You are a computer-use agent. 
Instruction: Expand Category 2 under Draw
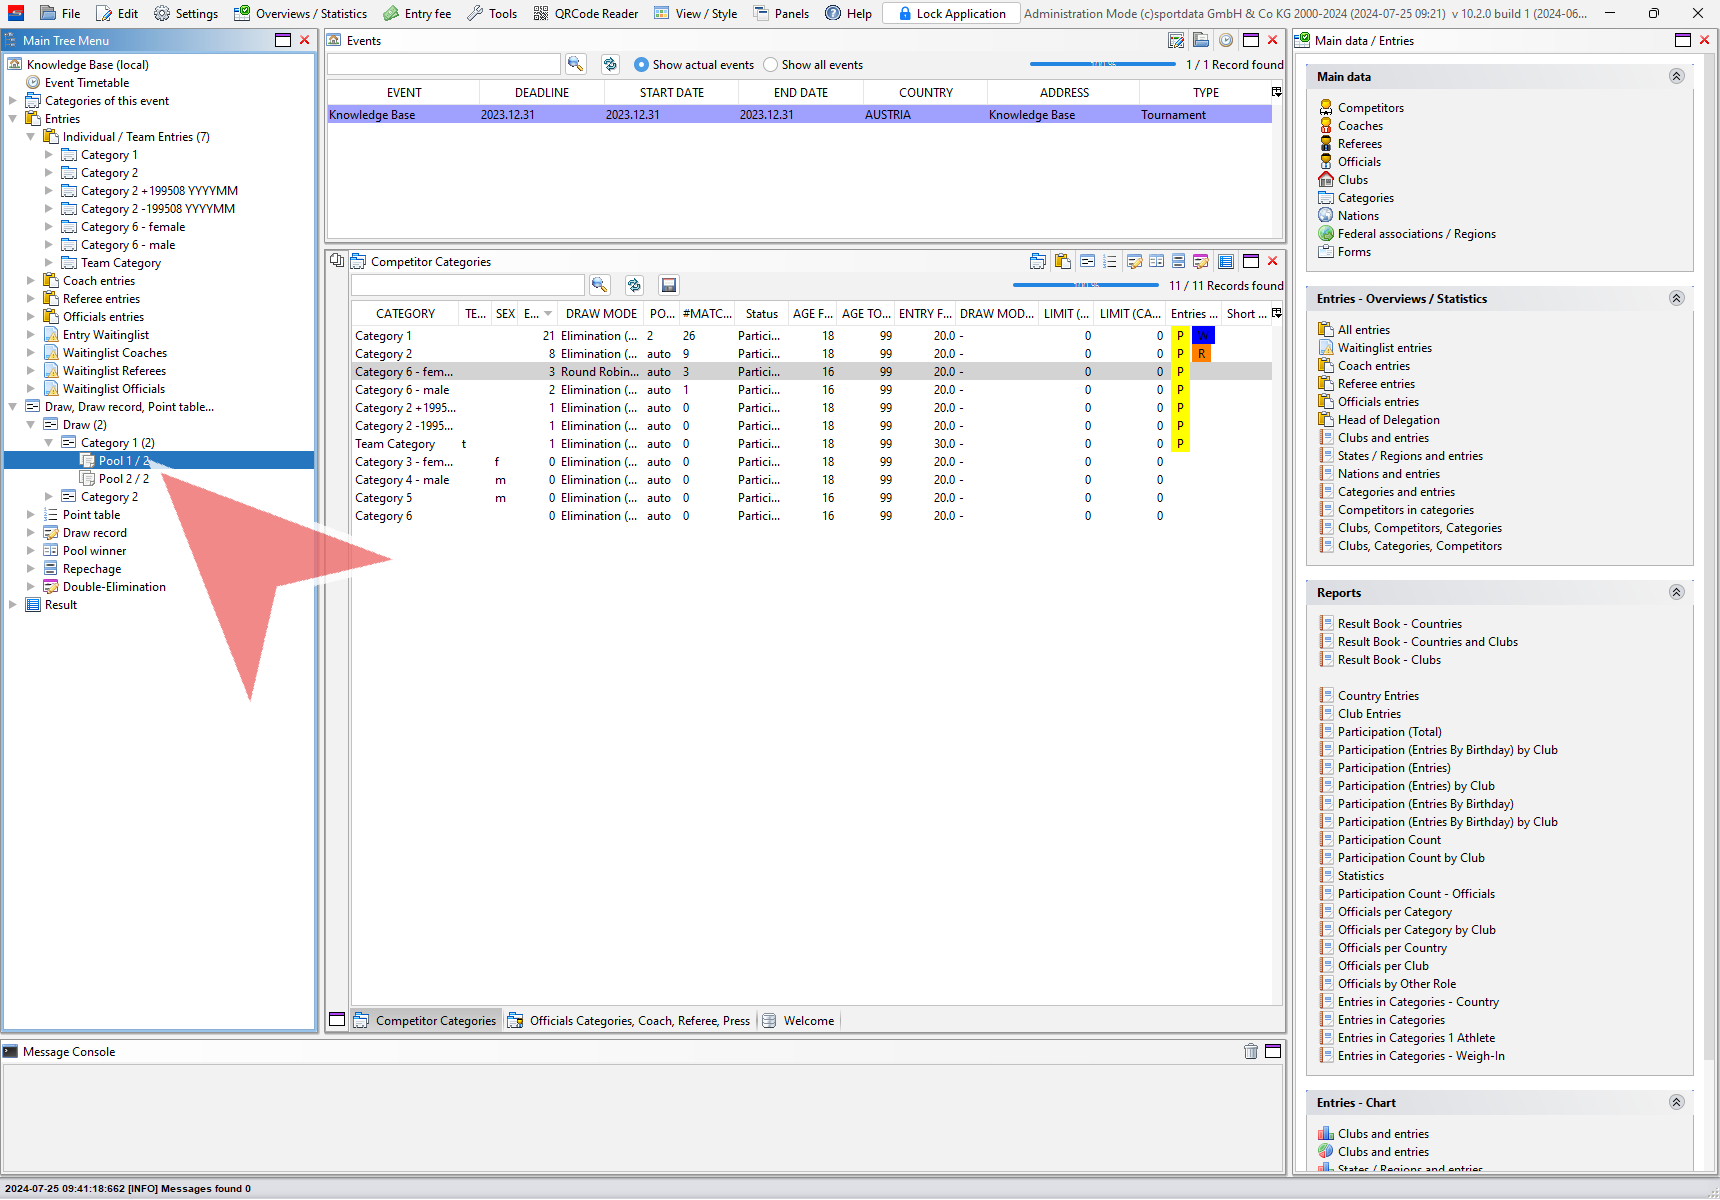coord(49,497)
